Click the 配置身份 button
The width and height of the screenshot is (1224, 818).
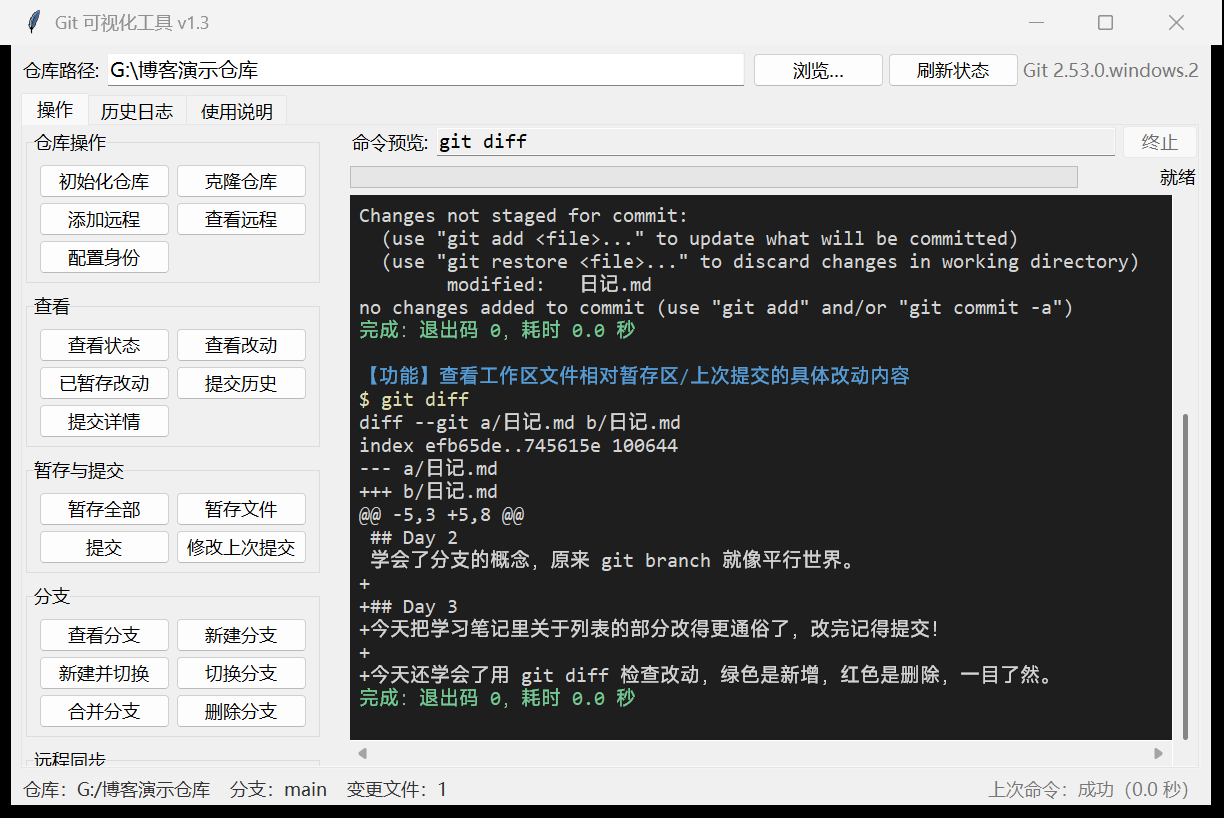(104, 258)
